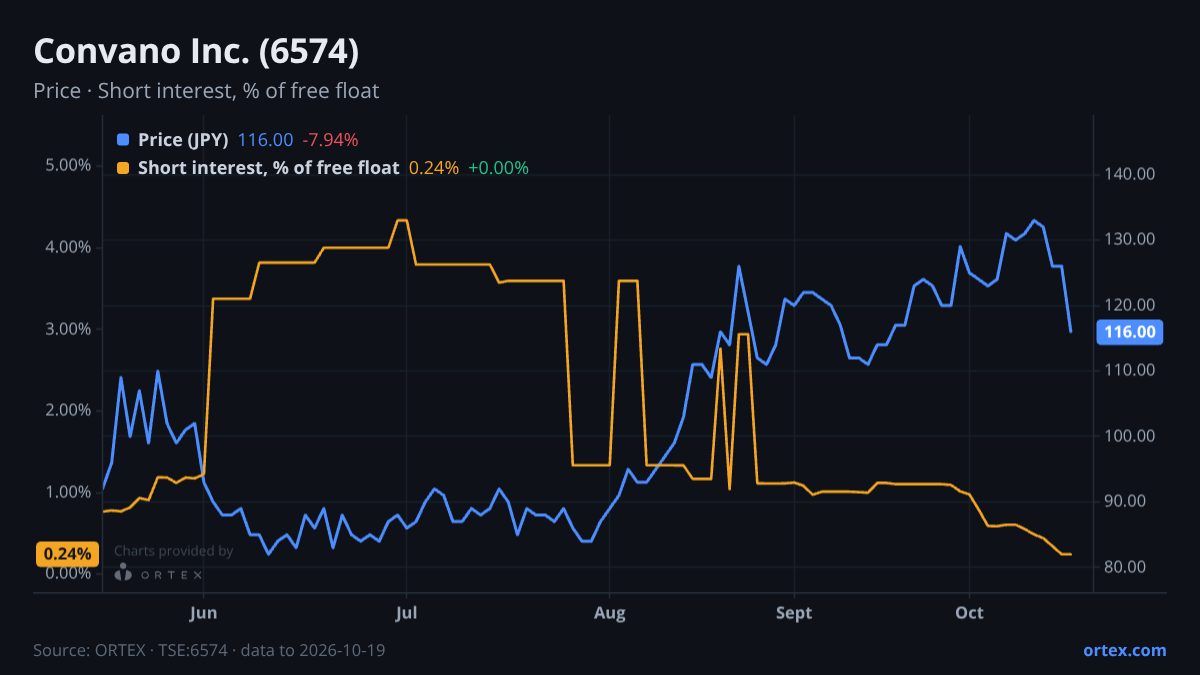
Task: Click the Oct label on the time axis
Action: point(970,612)
